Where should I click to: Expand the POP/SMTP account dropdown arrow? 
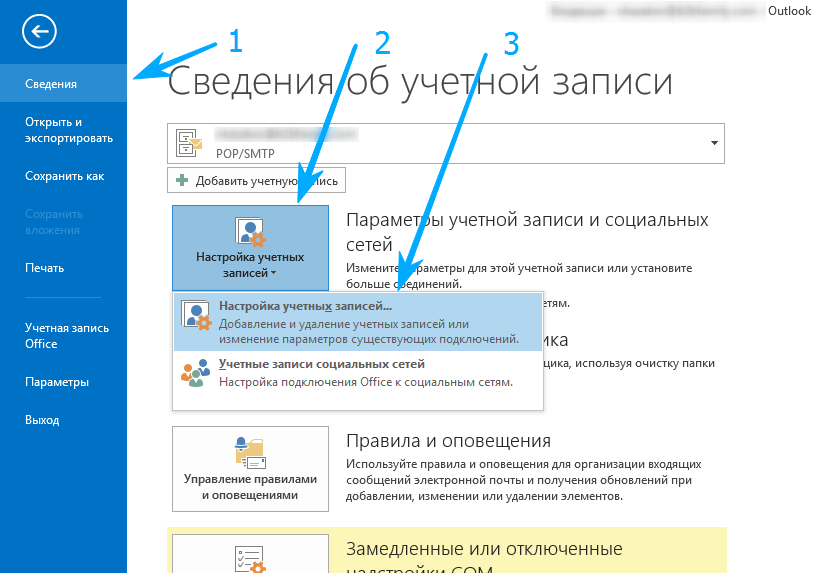714,143
